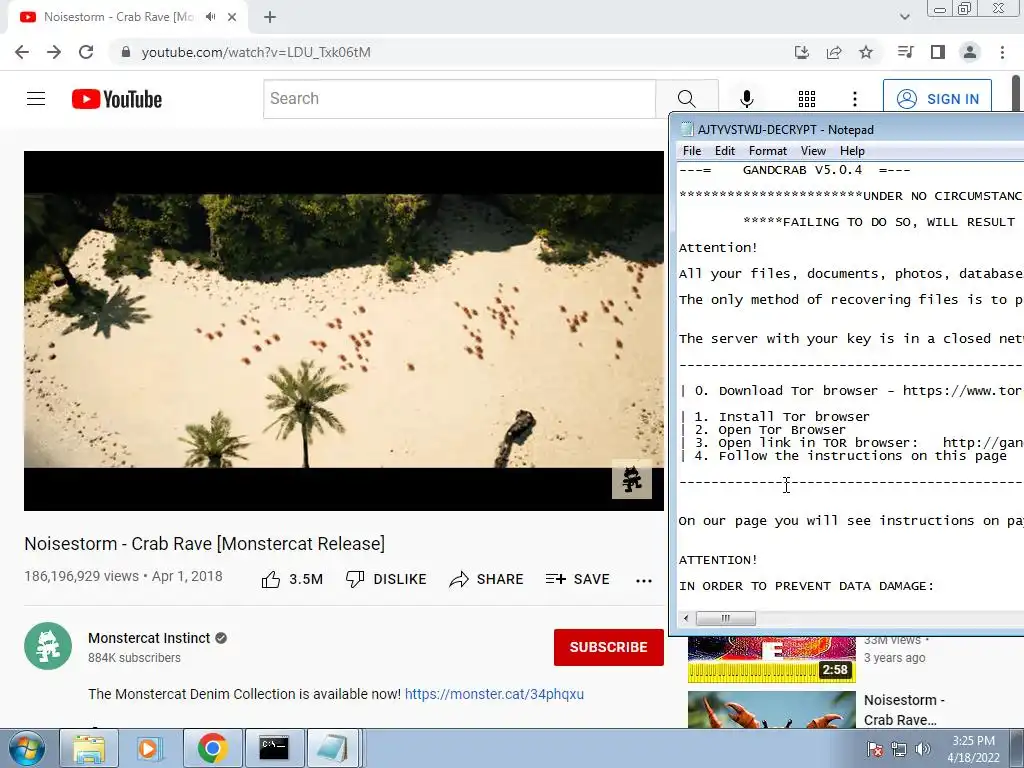This screenshot has width=1024, height=768.
Task: Click the search magnifier button
Action: pyautogui.click(x=686, y=99)
